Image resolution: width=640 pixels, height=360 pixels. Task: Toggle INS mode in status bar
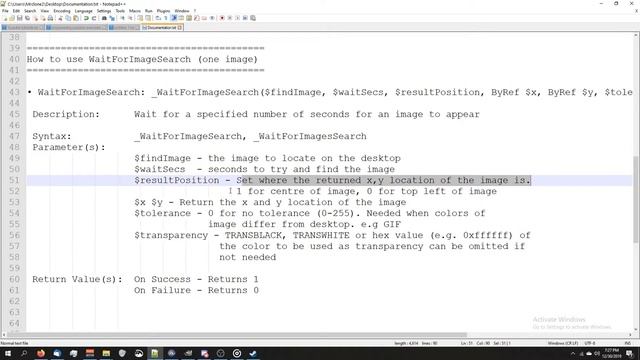click(628, 344)
